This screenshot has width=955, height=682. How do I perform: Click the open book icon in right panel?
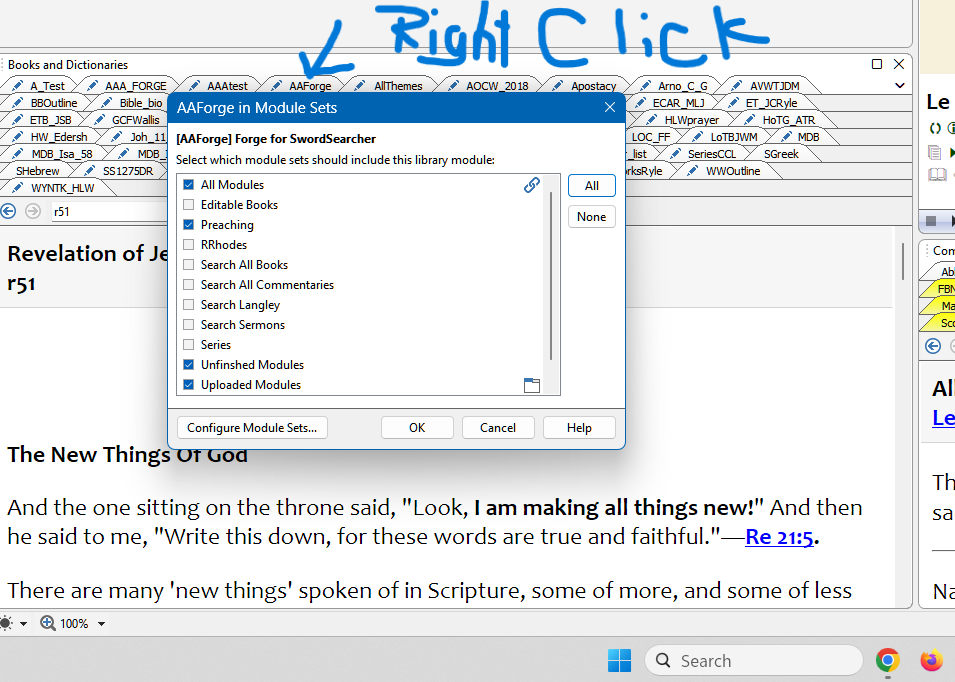937,175
